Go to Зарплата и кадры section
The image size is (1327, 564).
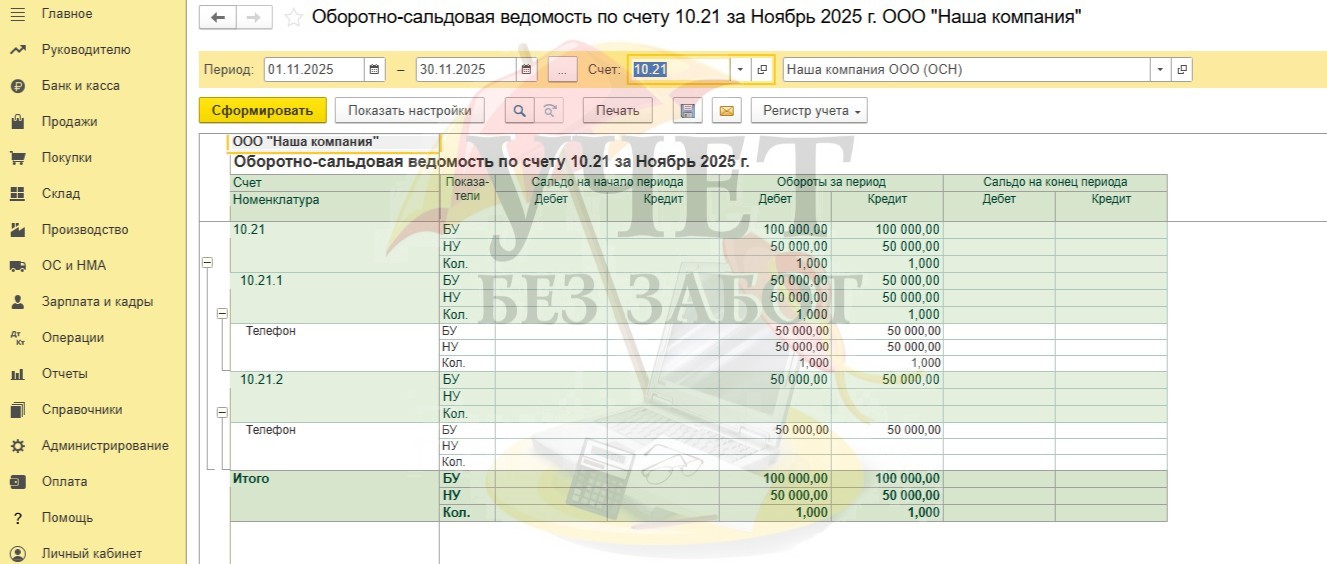[97, 302]
